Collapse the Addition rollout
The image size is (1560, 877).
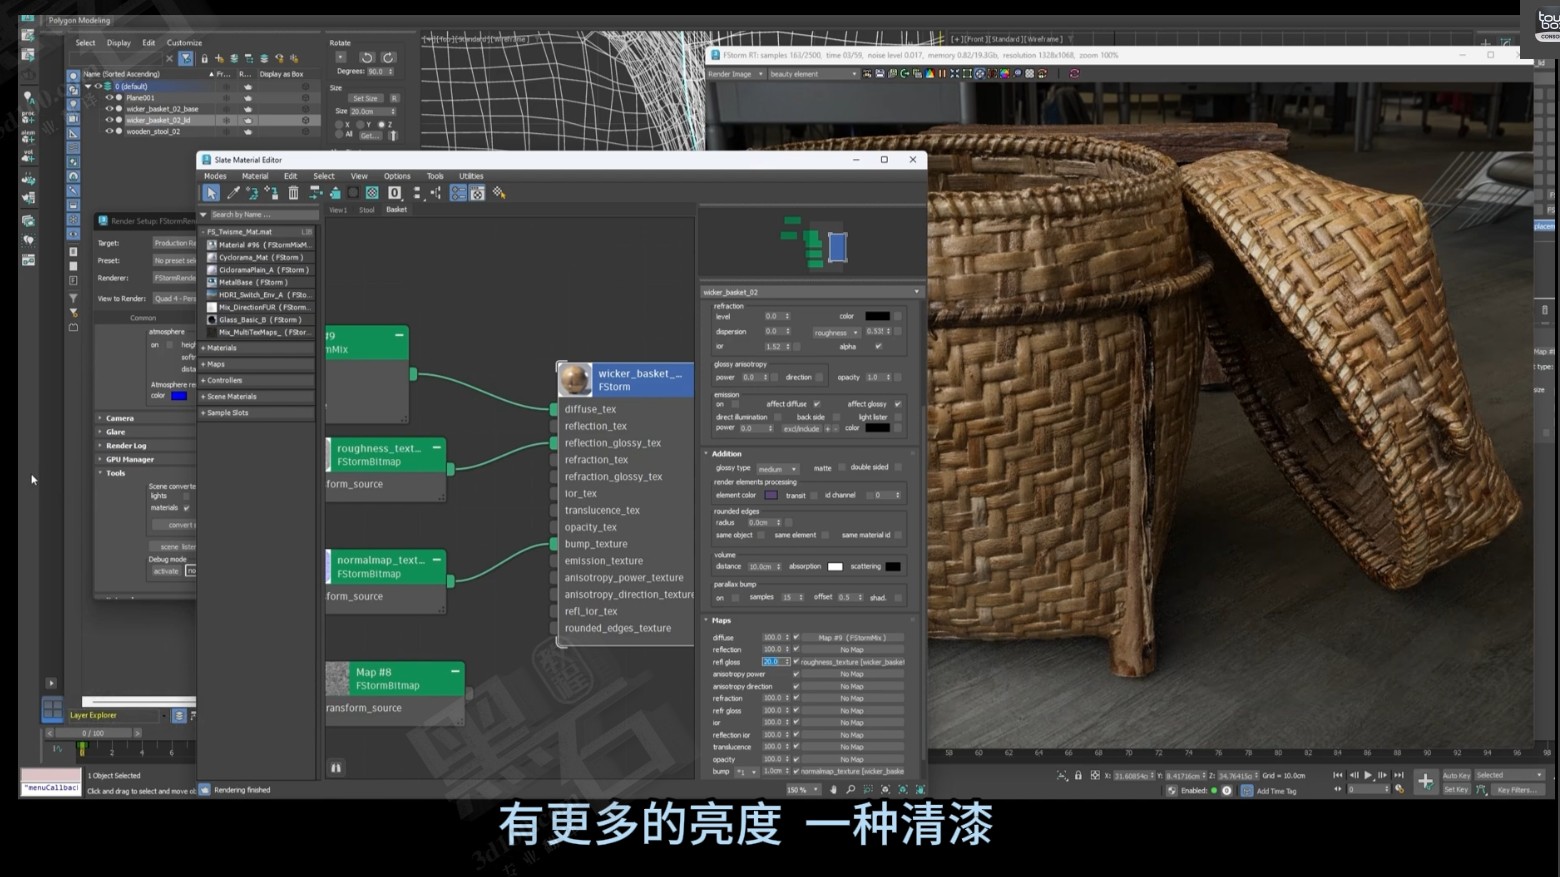point(706,453)
